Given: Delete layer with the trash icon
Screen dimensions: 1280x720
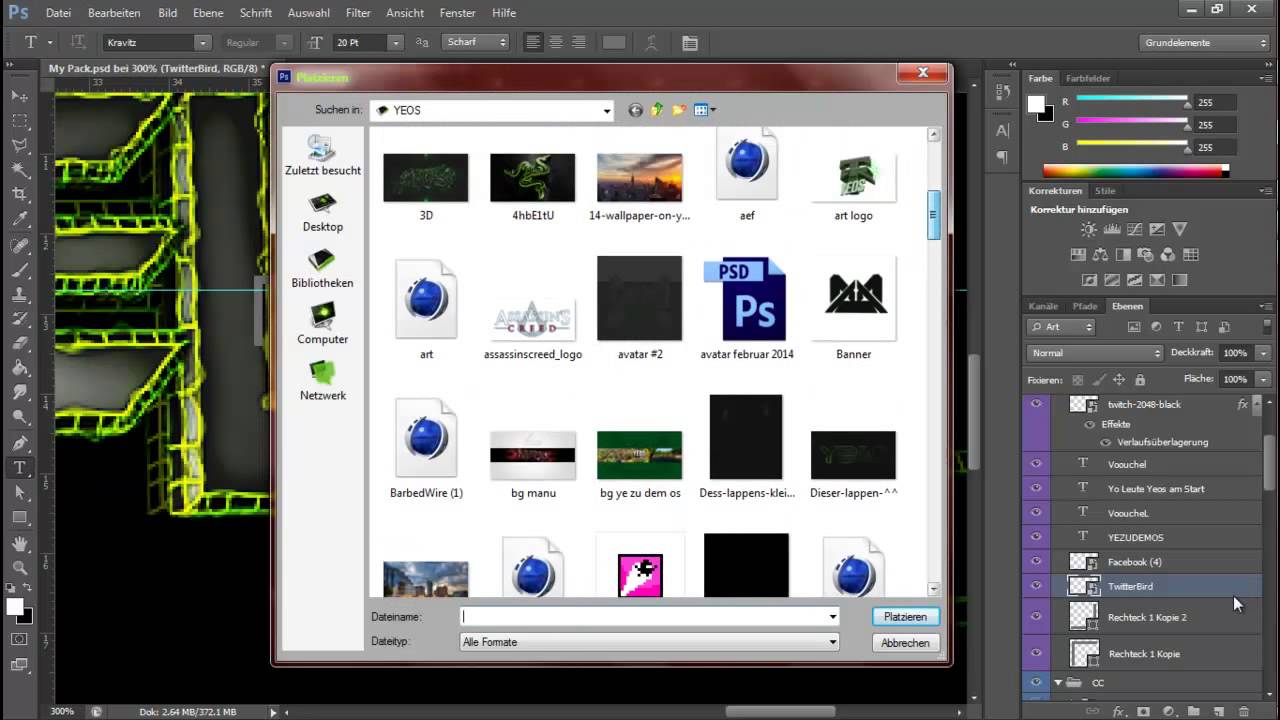Looking at the screenshot, I should (1244, 711).
